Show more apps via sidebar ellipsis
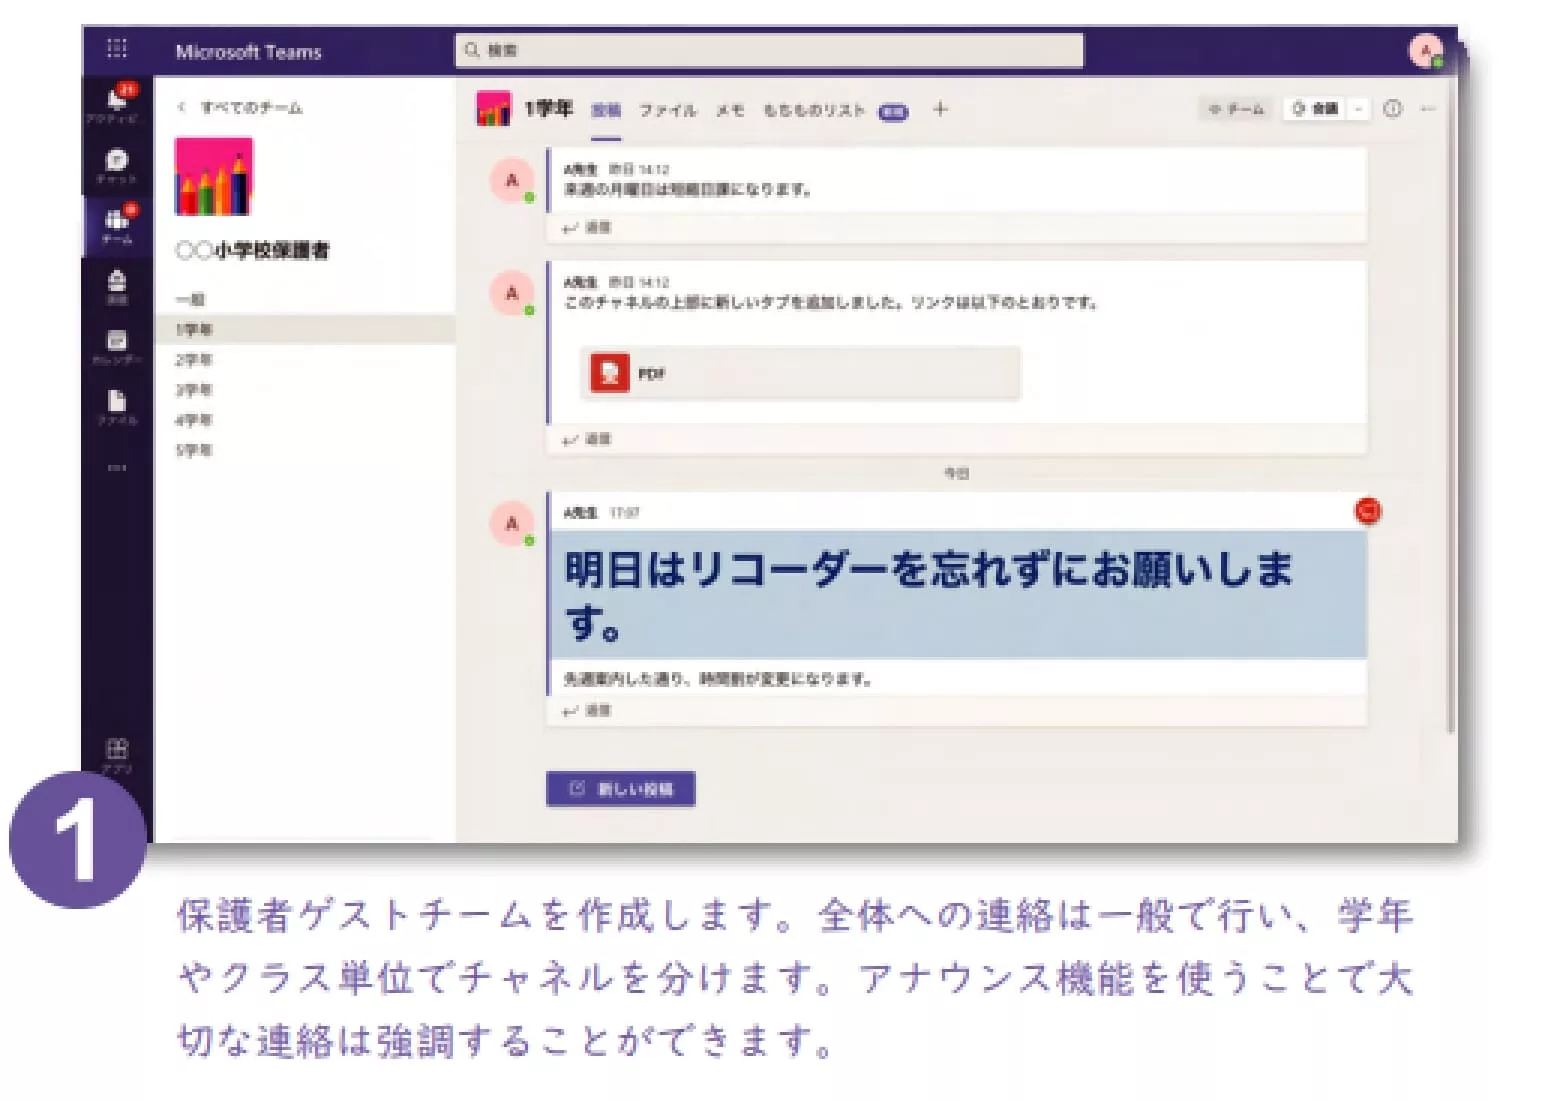The image size is (1551, 1101). tap(117, 467)
